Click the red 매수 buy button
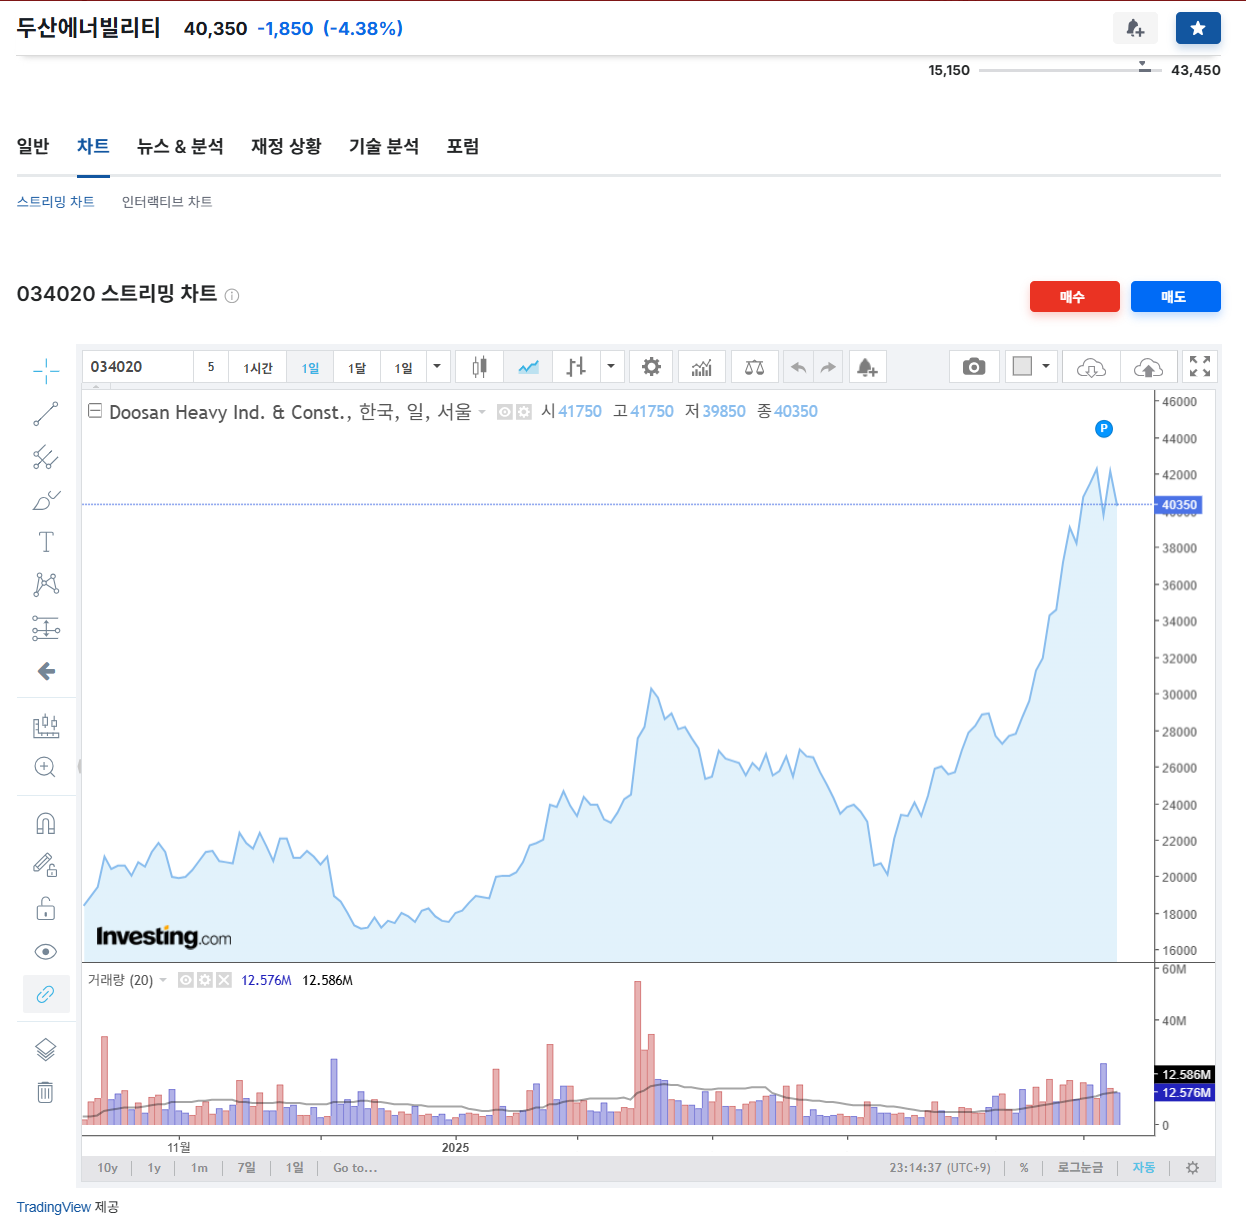The height and width of the screenshot is (1229, 1246). click(x=1074, y=296)
